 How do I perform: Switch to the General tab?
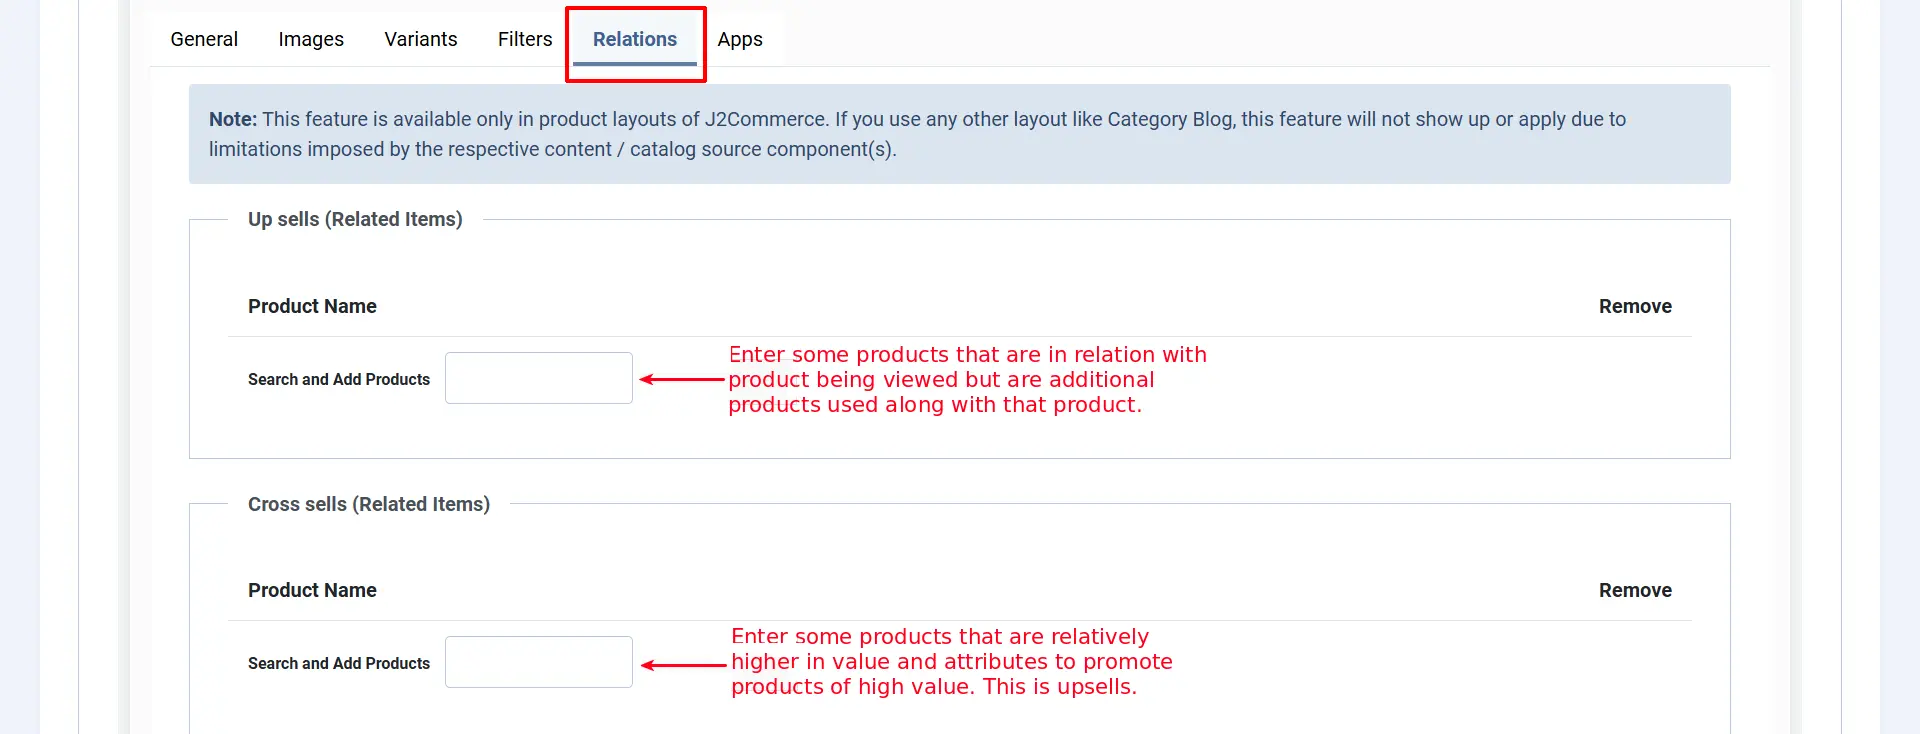point(204,39)
